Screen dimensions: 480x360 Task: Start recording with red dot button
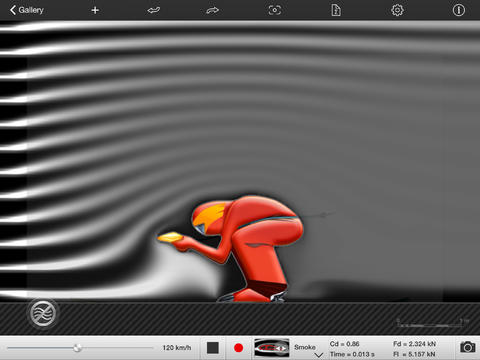(x=238, y=348)
